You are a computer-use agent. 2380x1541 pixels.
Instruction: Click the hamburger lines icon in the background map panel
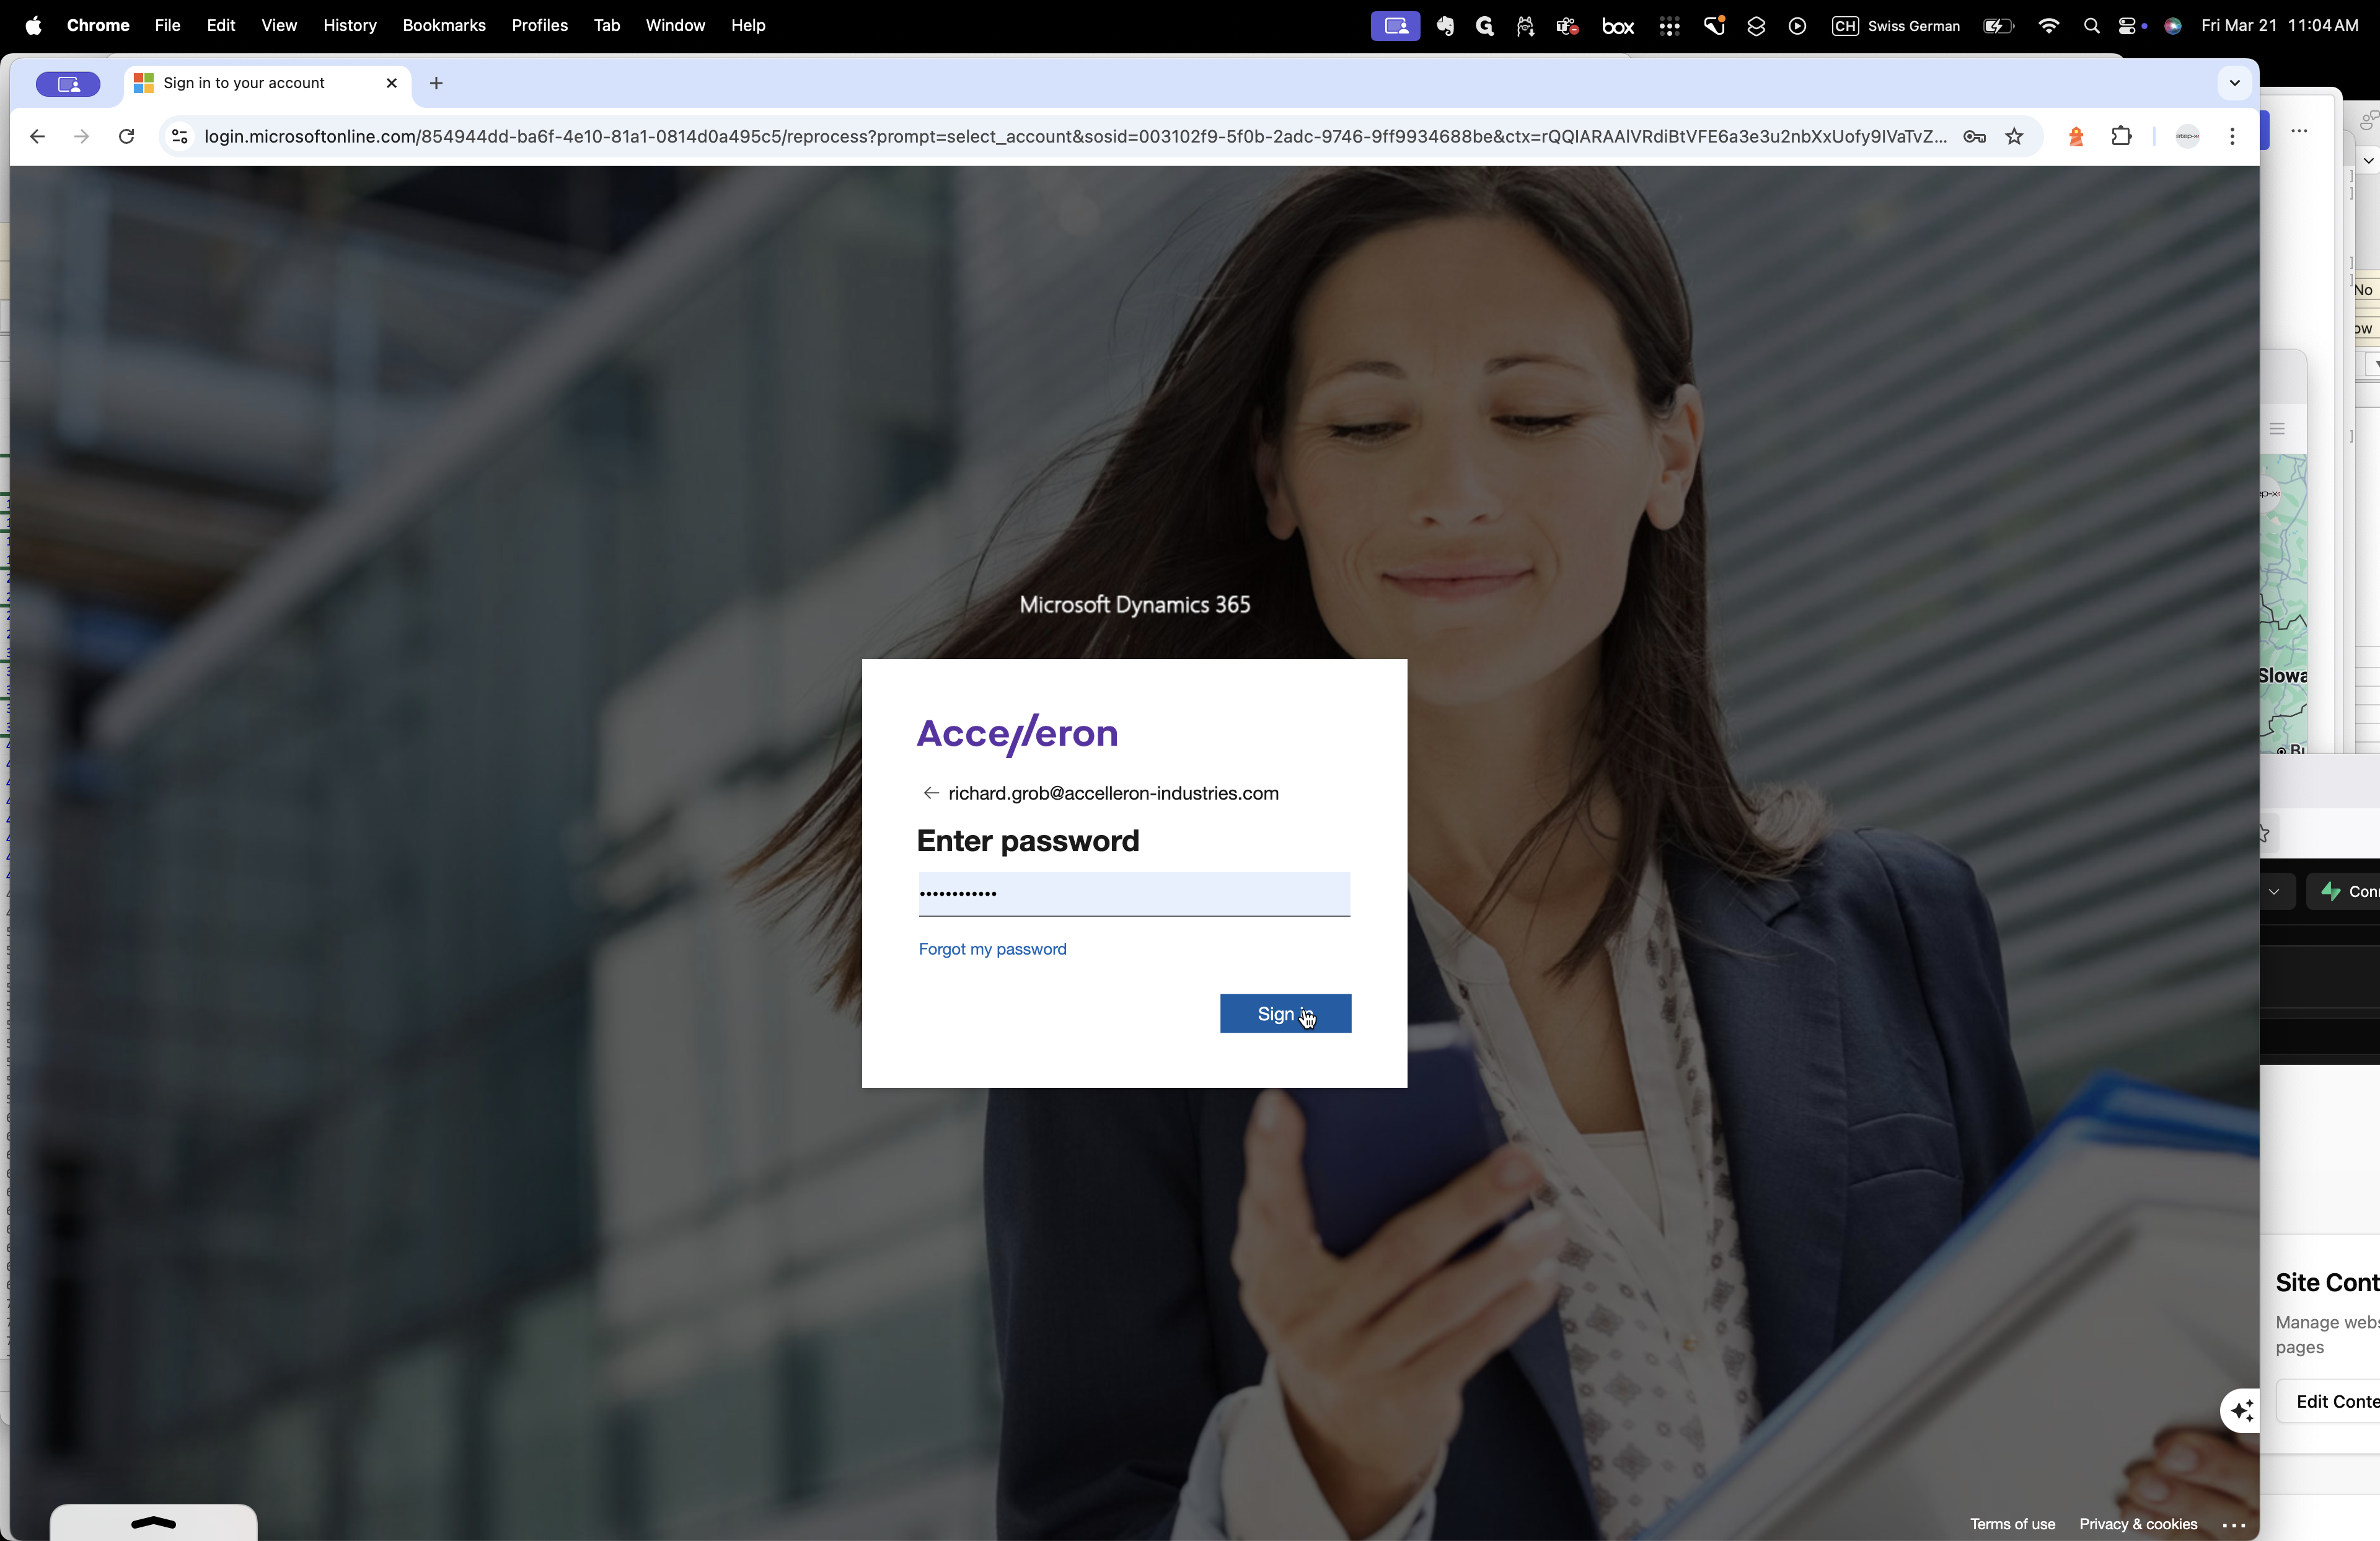coord(2277,429)
